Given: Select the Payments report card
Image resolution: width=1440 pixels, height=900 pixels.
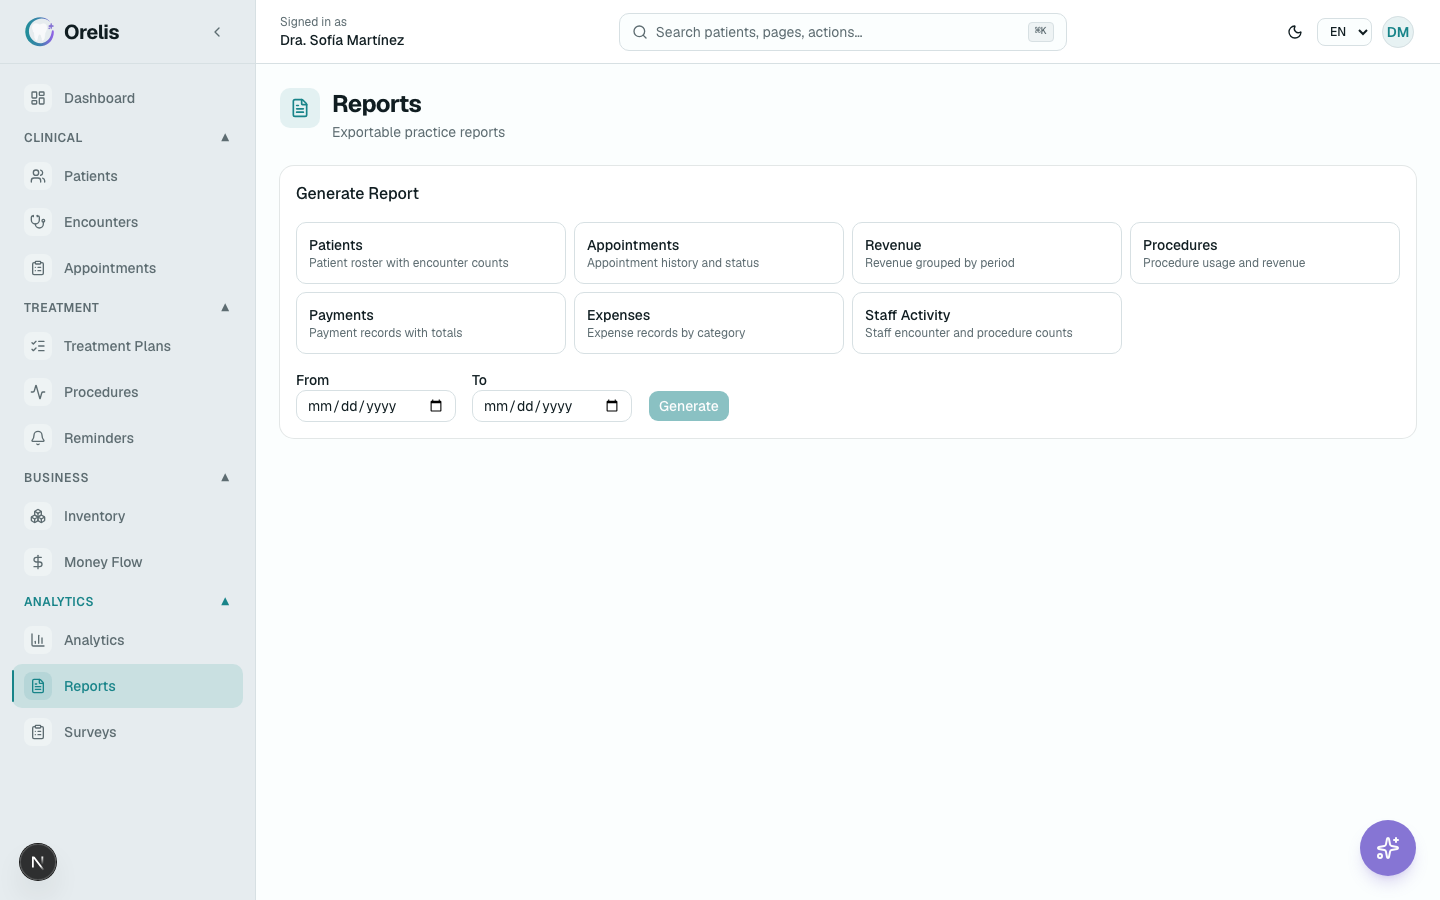Looking at the screenshot, I should (x=431, y=323).
